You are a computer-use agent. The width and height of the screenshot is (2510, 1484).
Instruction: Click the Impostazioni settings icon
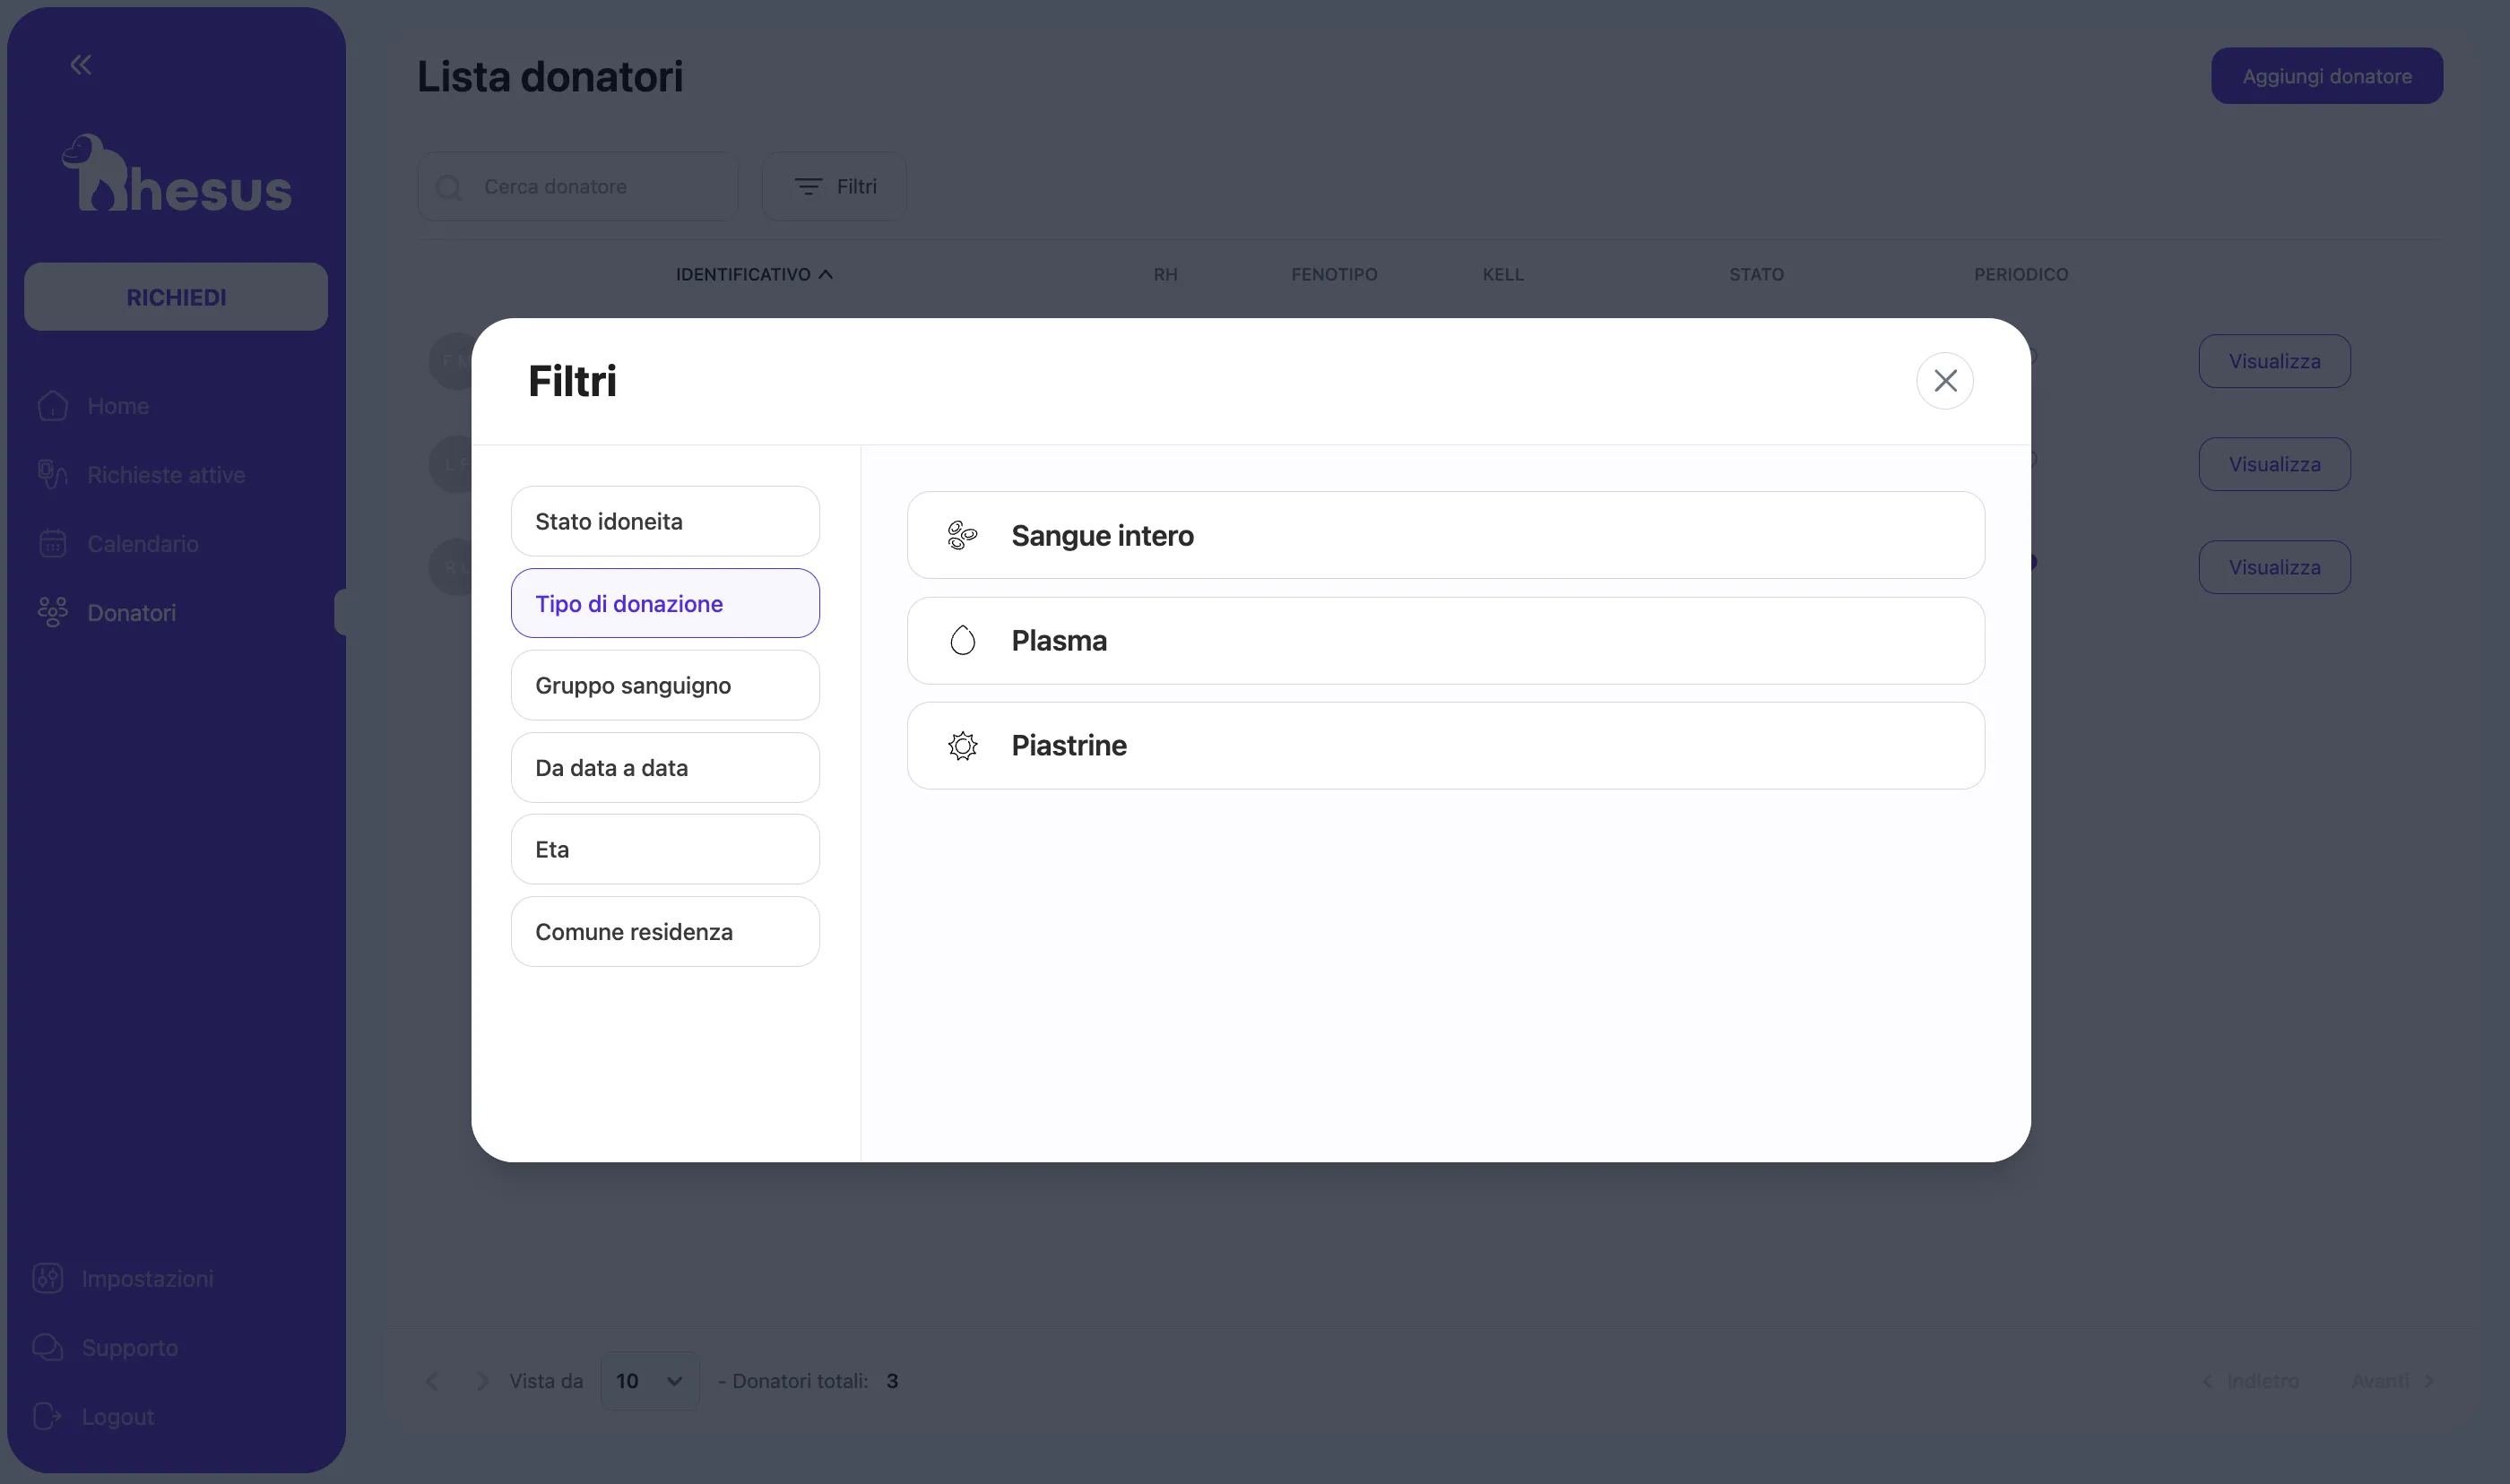pos(47,1277)
